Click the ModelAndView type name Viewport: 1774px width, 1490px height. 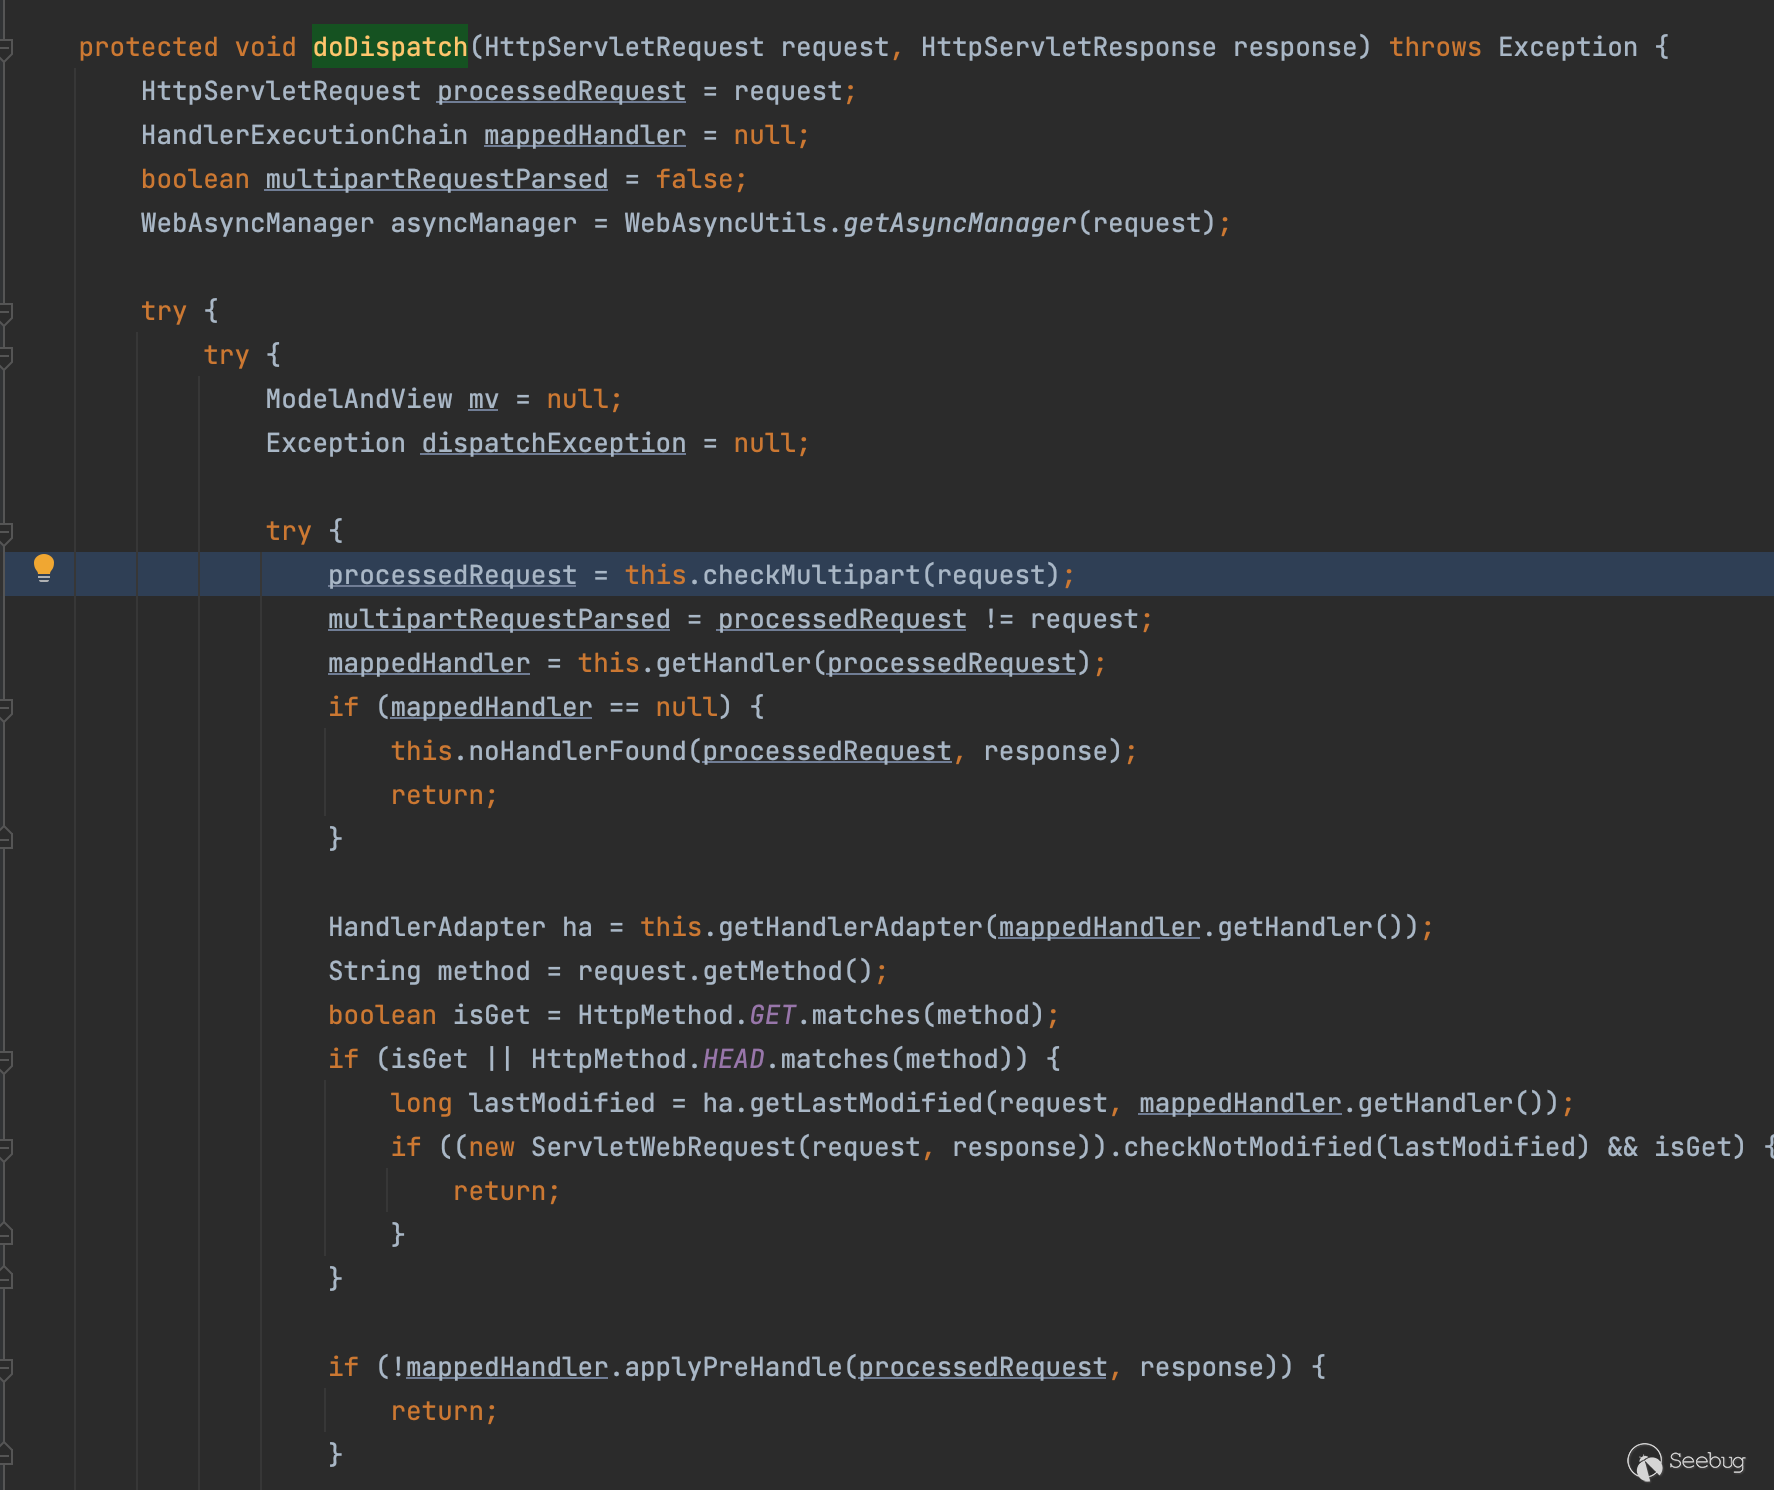pyautogui.click(x=358, y=399)
